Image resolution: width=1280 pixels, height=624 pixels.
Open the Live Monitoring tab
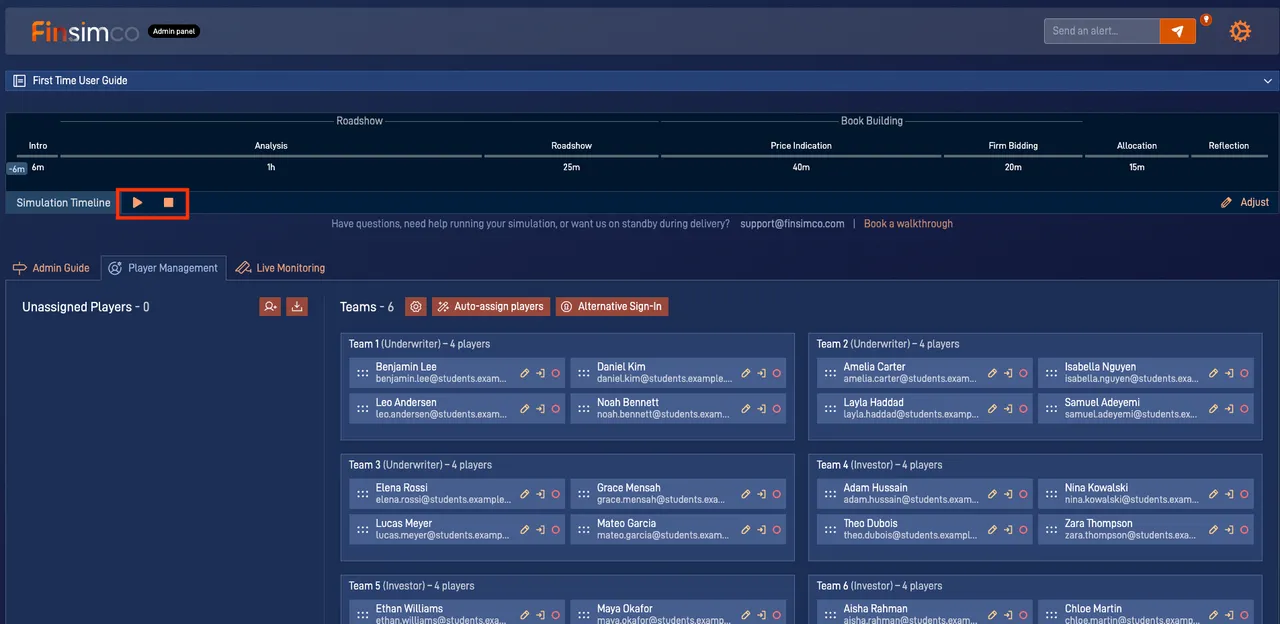pos(280,268)
